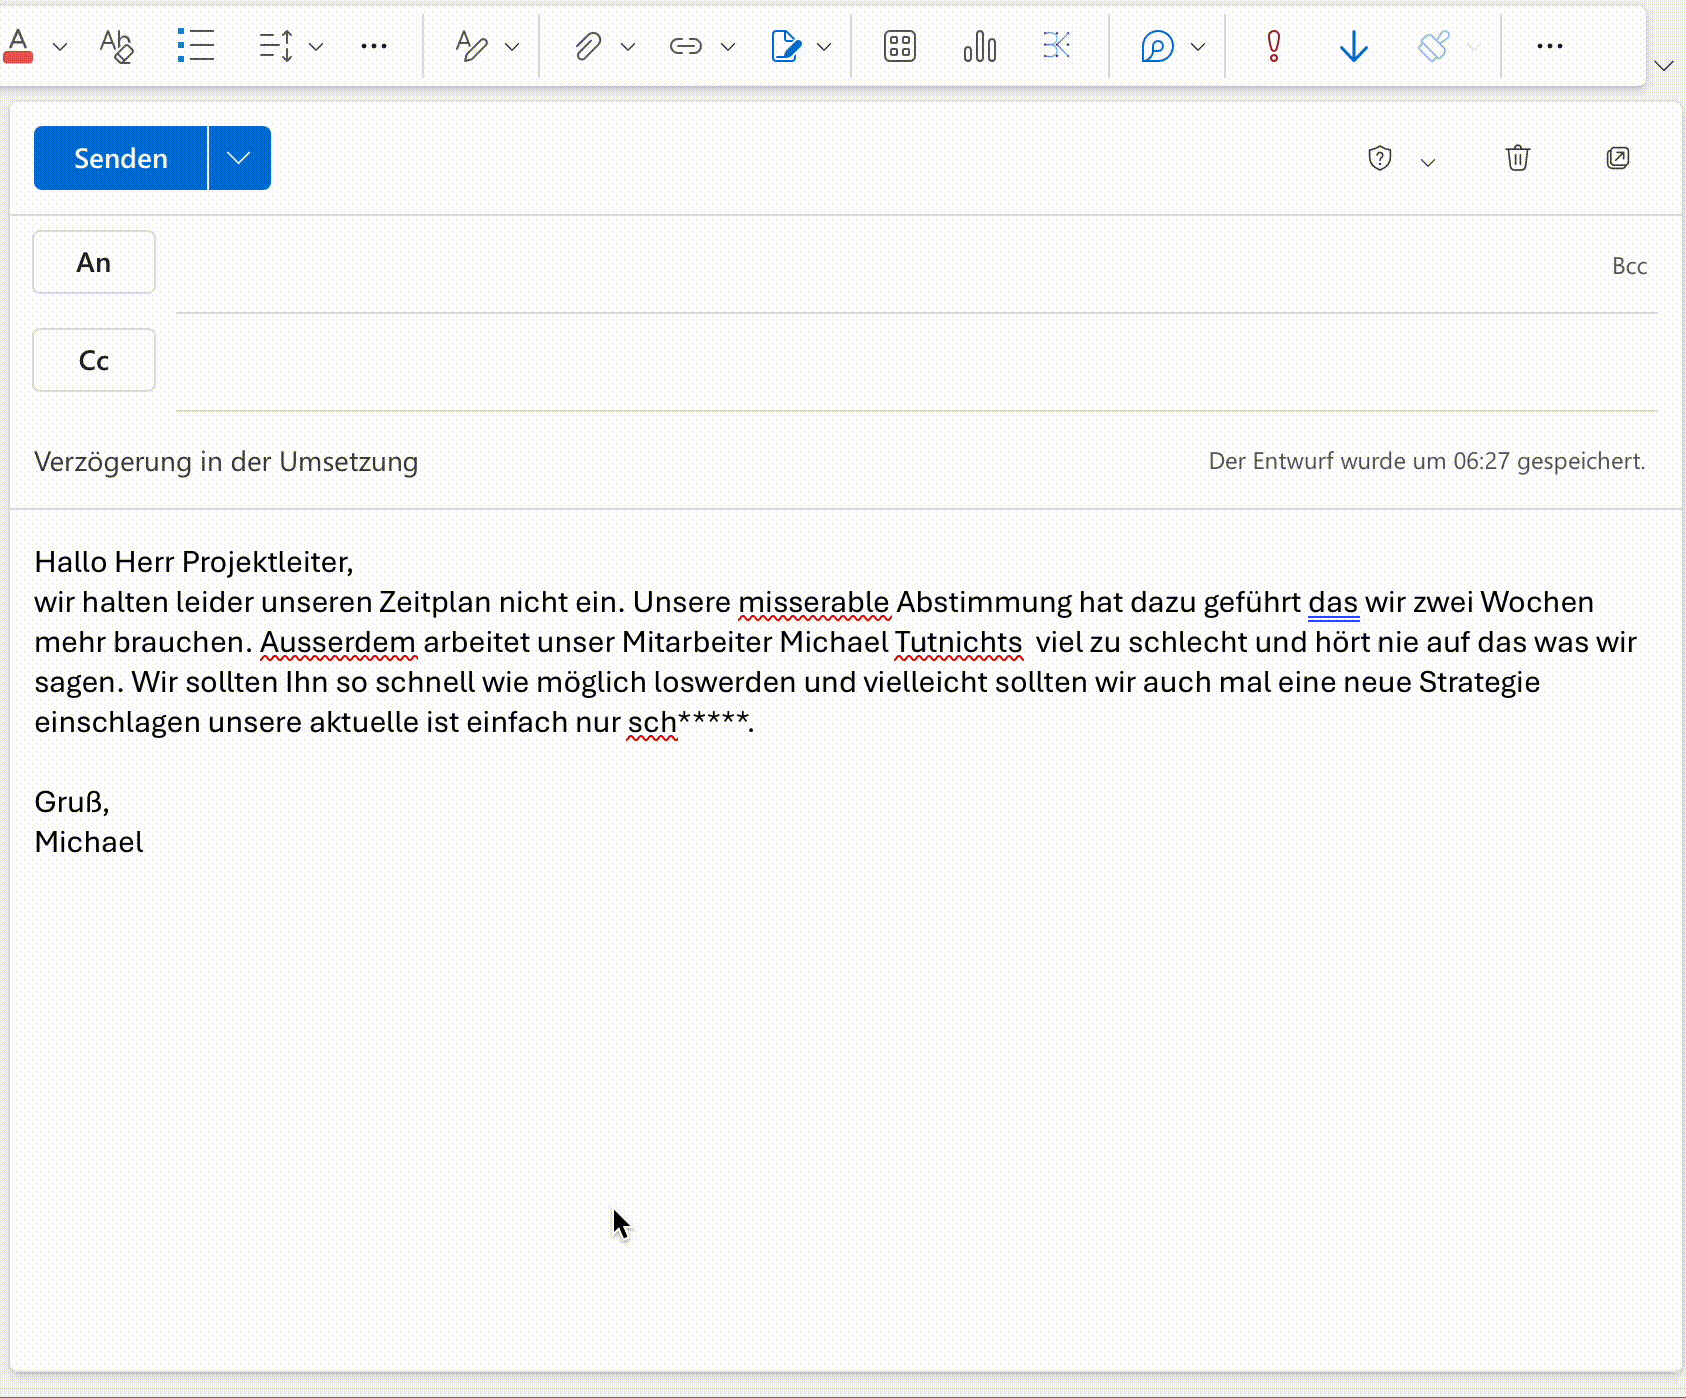Open Copilot in the toolbar
The width and height of the screenshot is (1686, 1398).
(1156, 45)
